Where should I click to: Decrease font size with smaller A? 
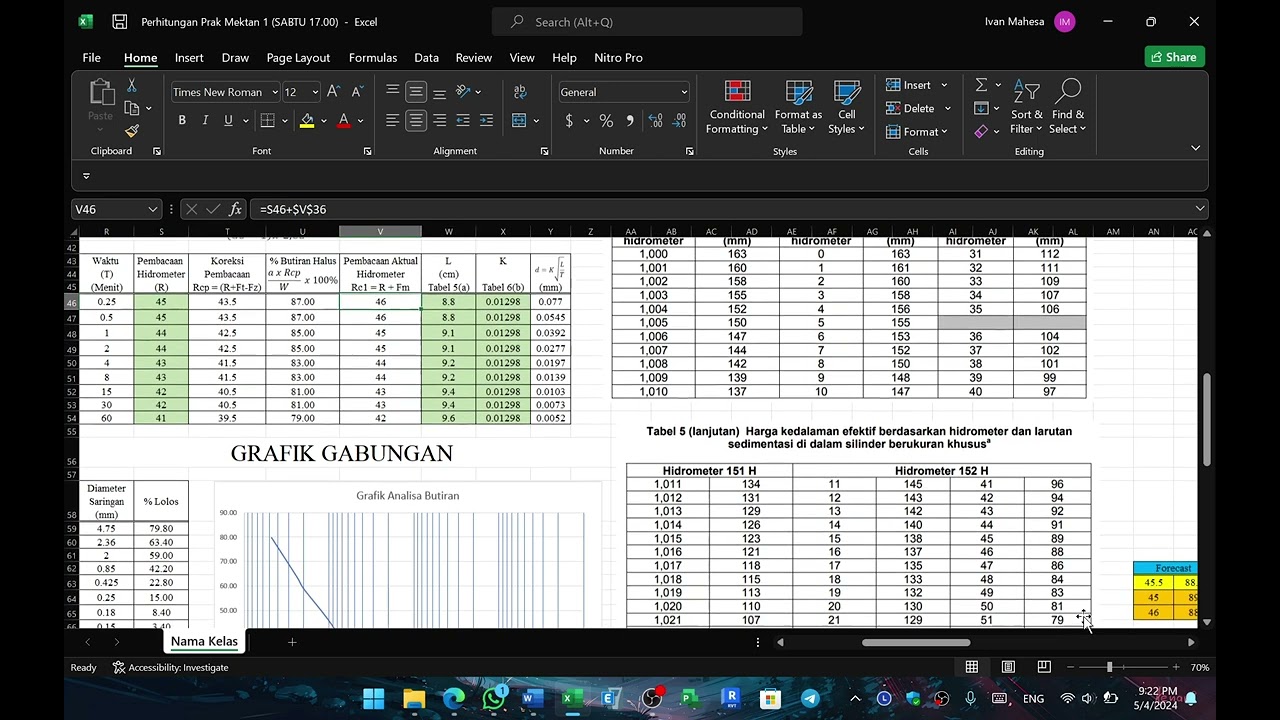tap(355, 92)
